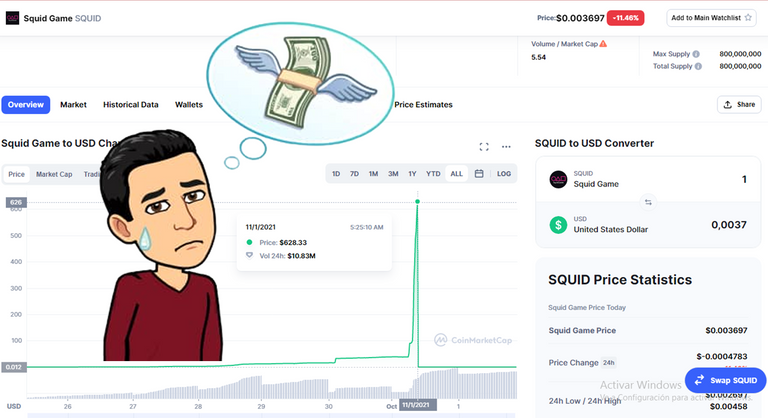Open the Historical Data tab

pyautogui.click(x=131, y=104)
